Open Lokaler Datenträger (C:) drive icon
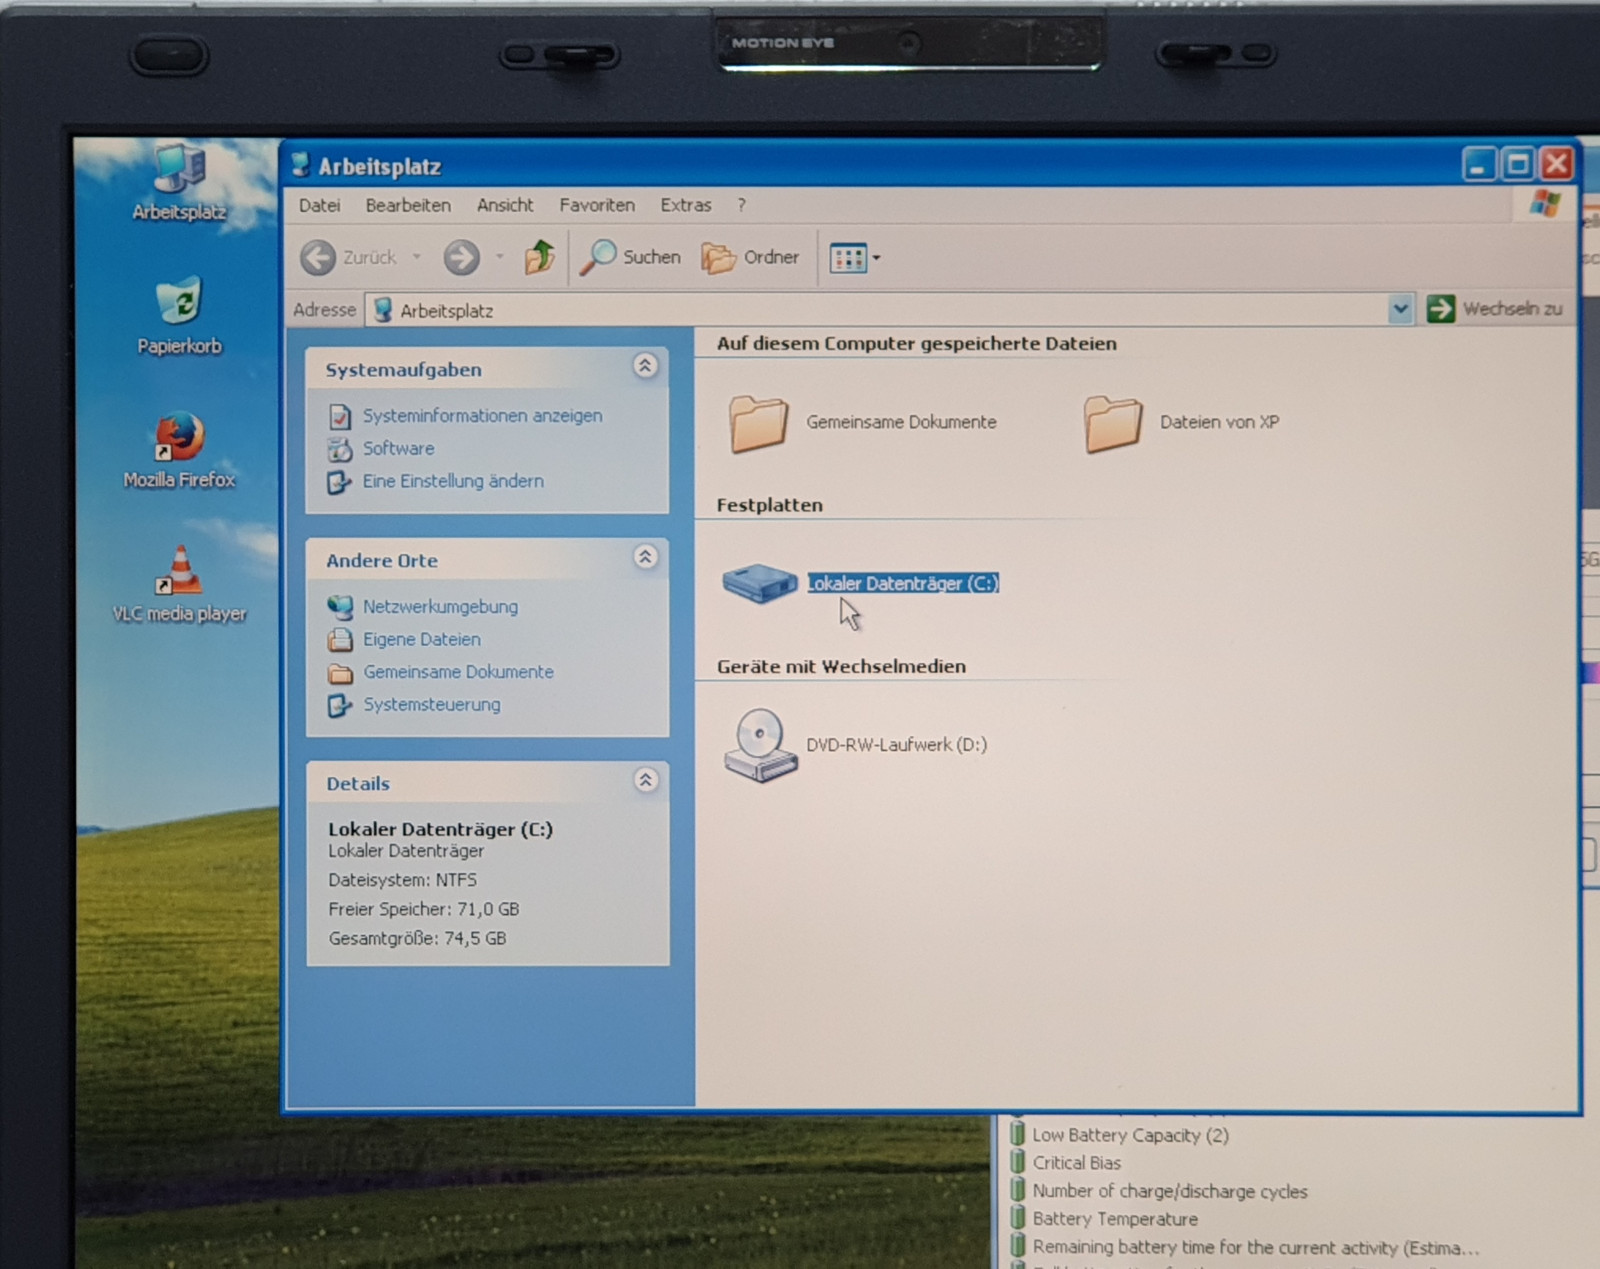The image size is (1600, 1269). (759, 582)
